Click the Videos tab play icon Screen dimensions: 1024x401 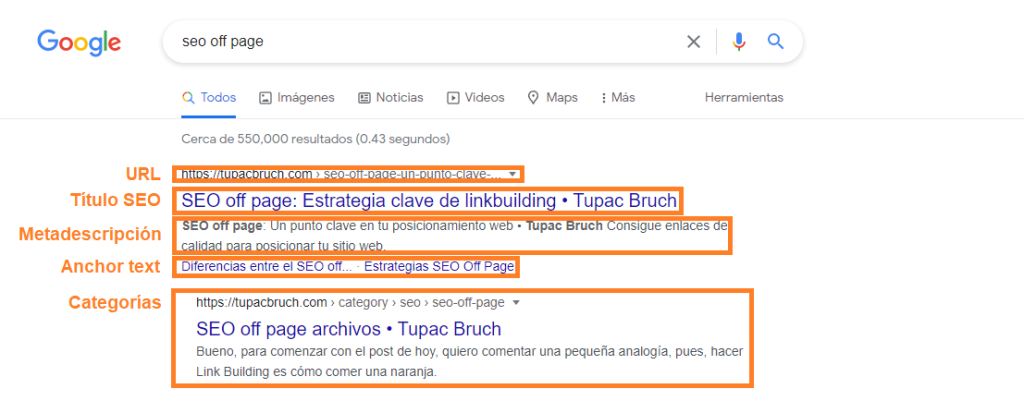[453, 98]
